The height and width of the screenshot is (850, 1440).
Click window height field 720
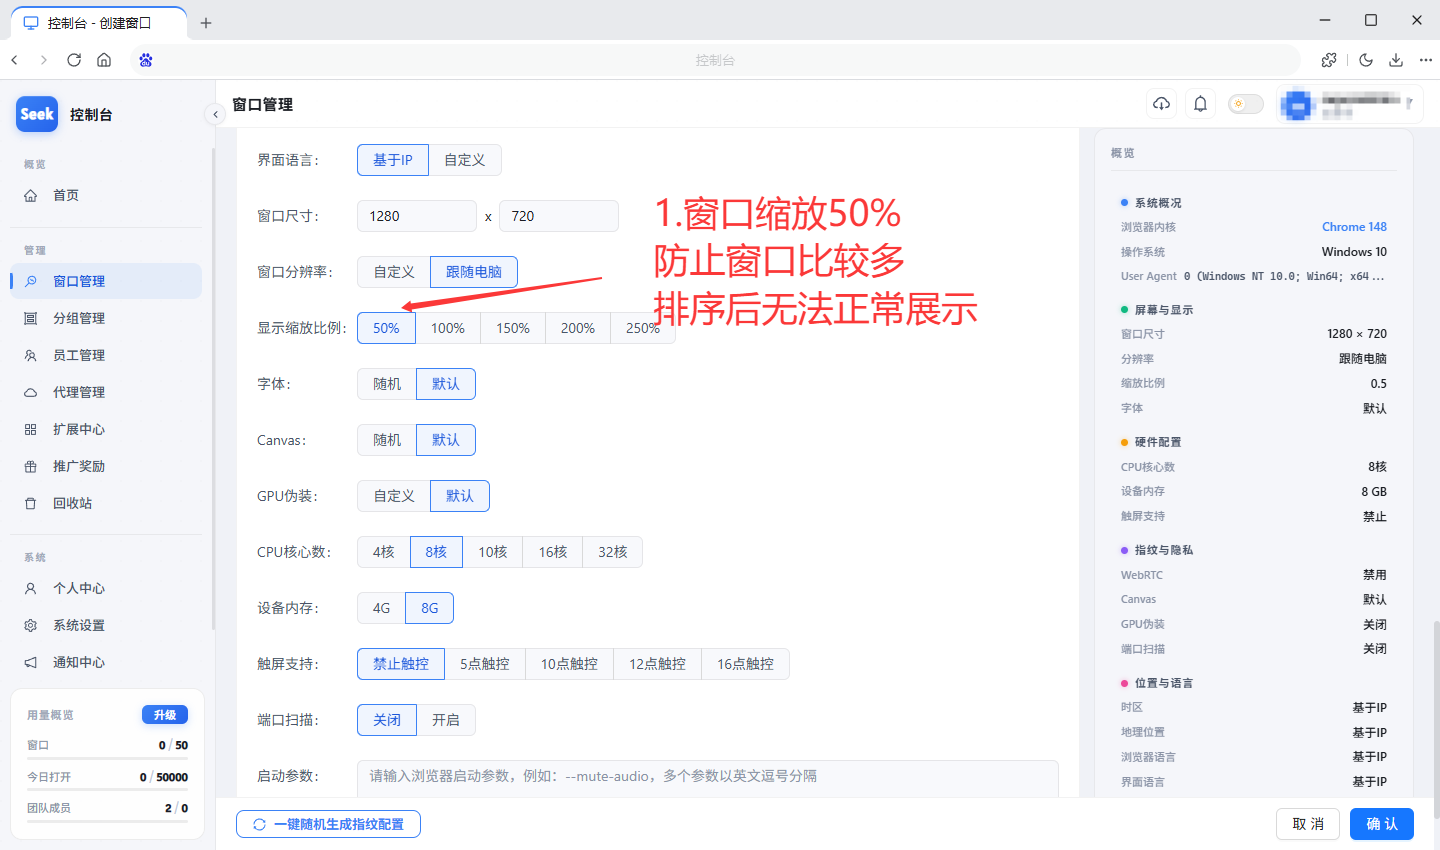tap(559, 216)
